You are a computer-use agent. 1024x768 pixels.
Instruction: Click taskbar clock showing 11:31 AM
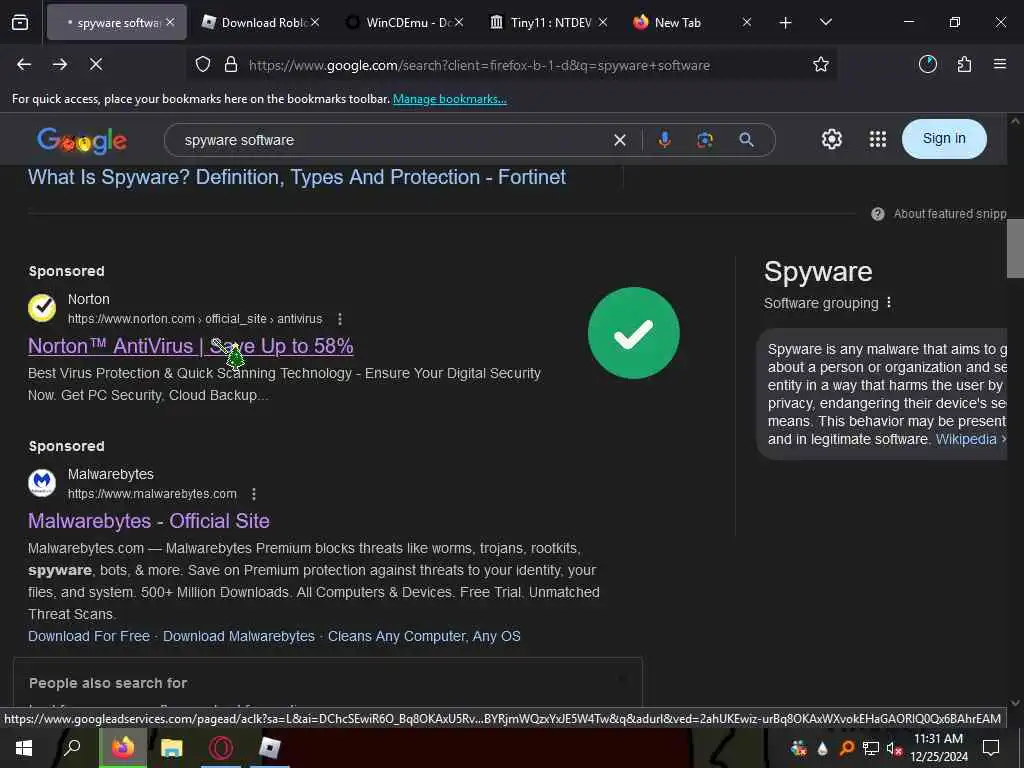coord(938,748)
